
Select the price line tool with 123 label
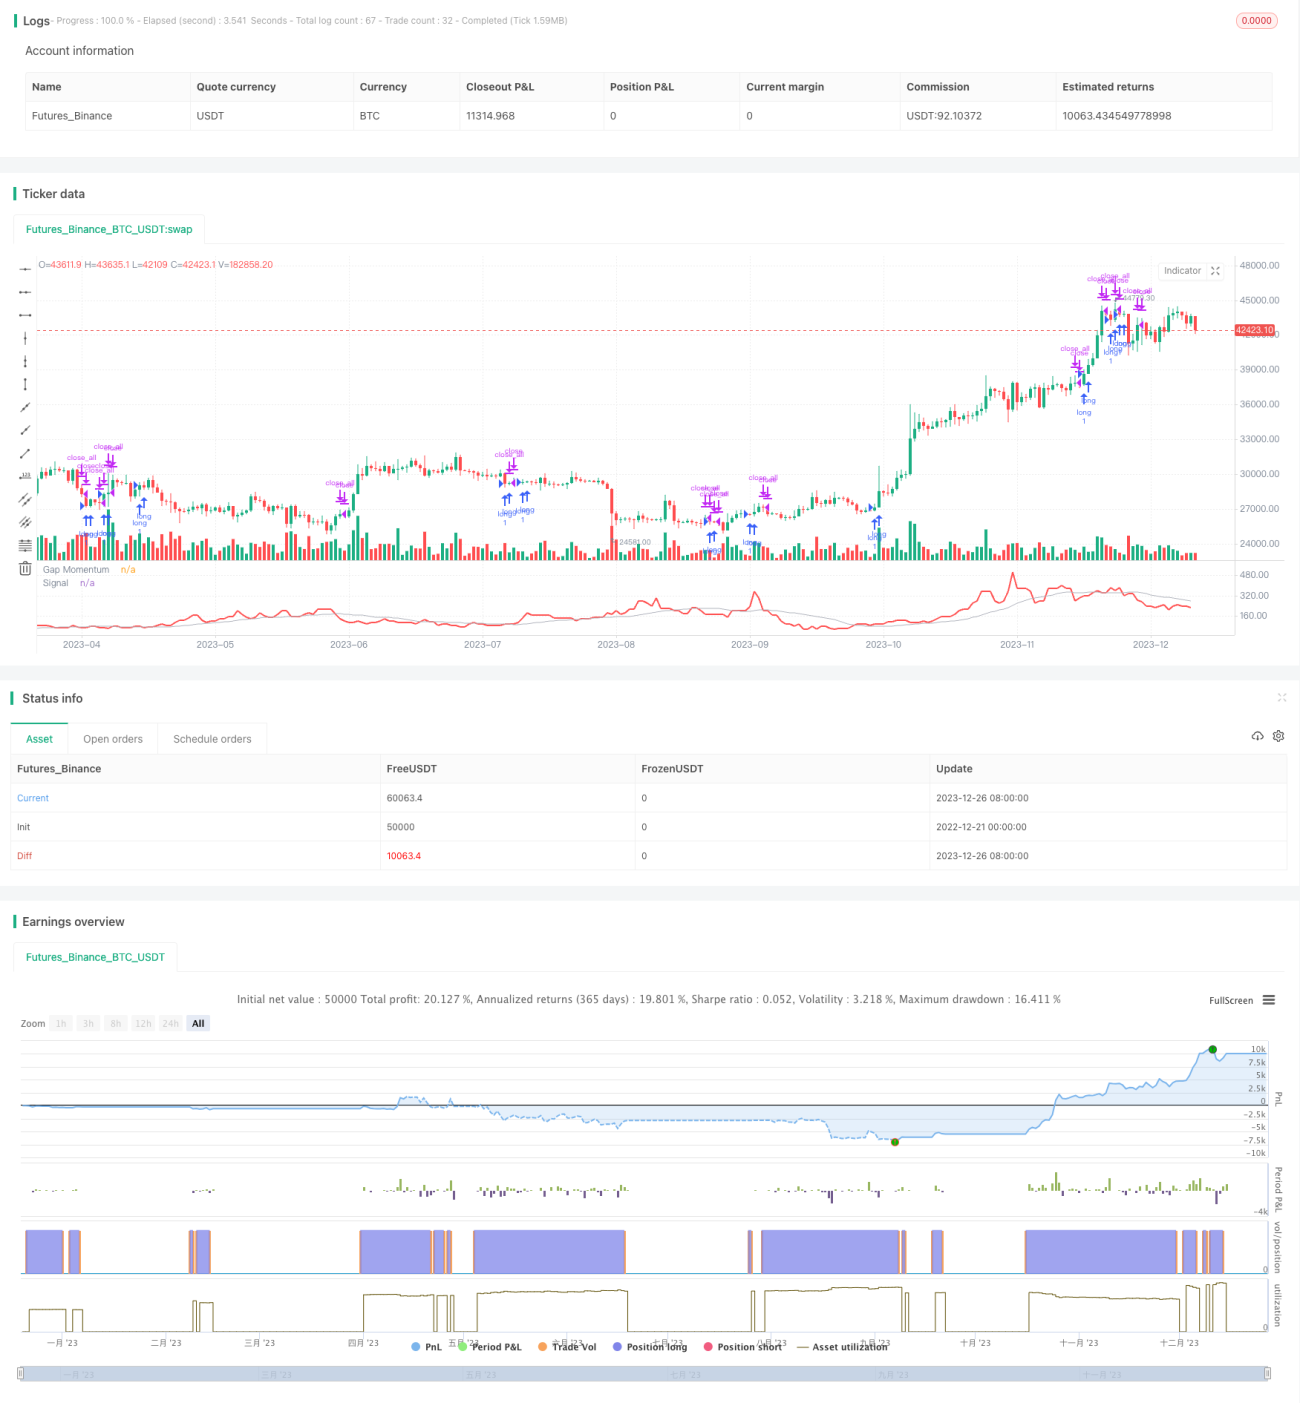click(x=25, y=476)
